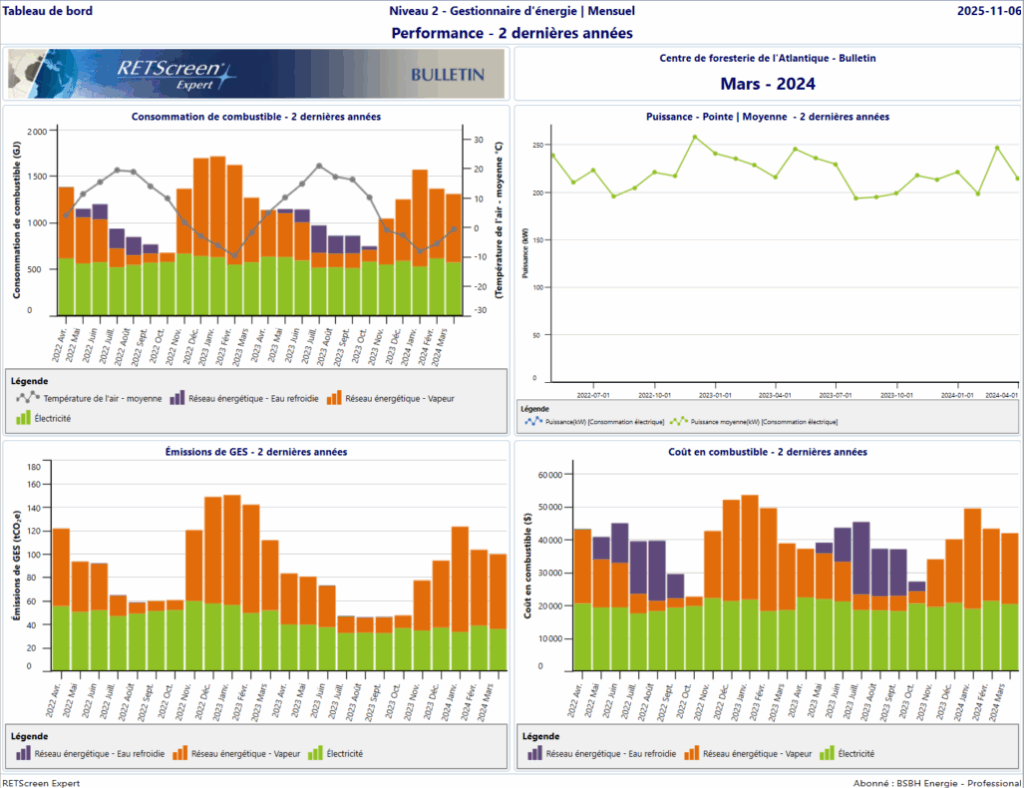Click Électricité legend icon in fuel cost chart

coord(826,753)
